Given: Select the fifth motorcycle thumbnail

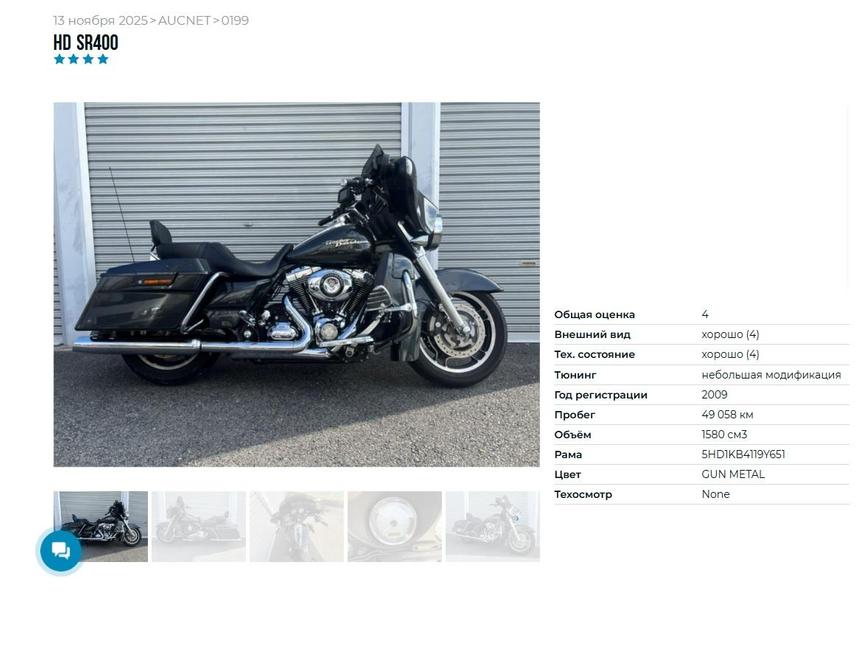Looking at the screenshot, I should [493, 526].
